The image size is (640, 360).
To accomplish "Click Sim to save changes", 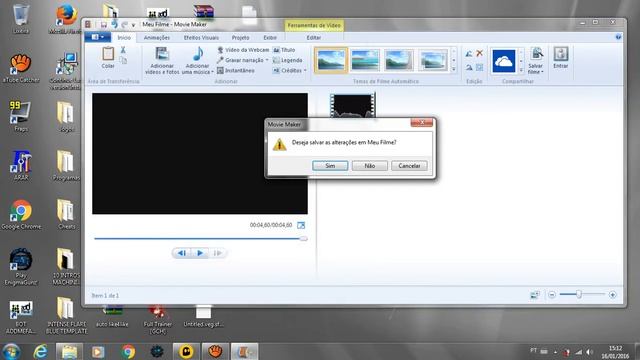I will click(330, 166).
